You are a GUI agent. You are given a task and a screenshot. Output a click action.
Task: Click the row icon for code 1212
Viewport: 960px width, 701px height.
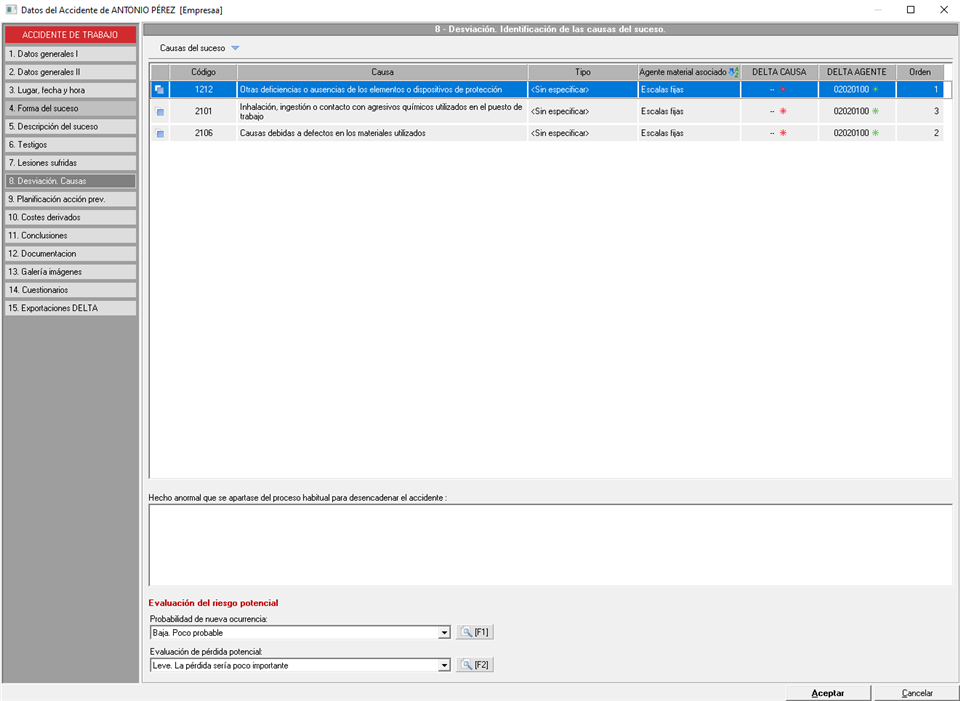coord(160,90)
